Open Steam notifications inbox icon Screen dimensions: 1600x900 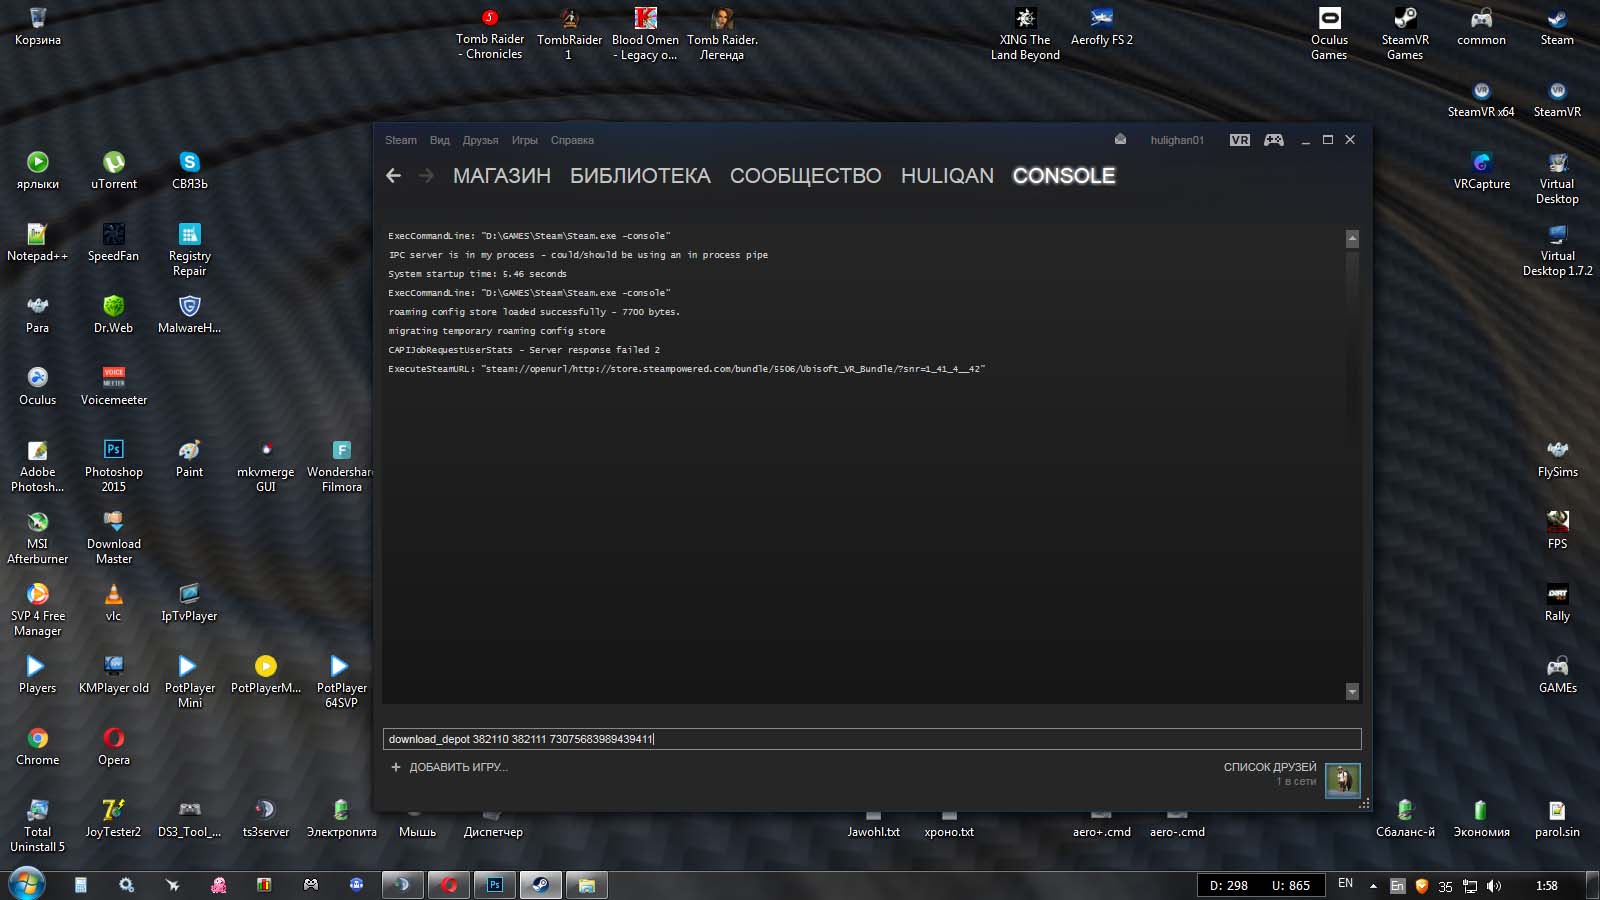pos(1121,140)
